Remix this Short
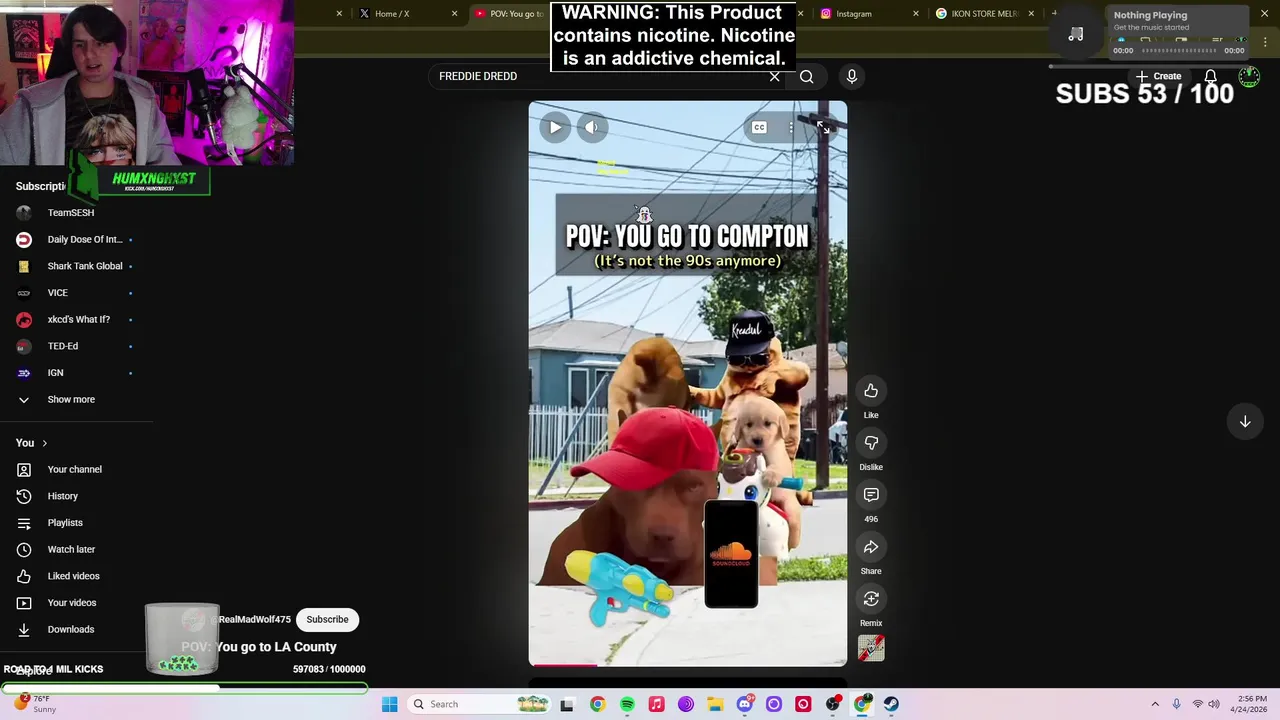1280x720 pixels. point(871,599)
